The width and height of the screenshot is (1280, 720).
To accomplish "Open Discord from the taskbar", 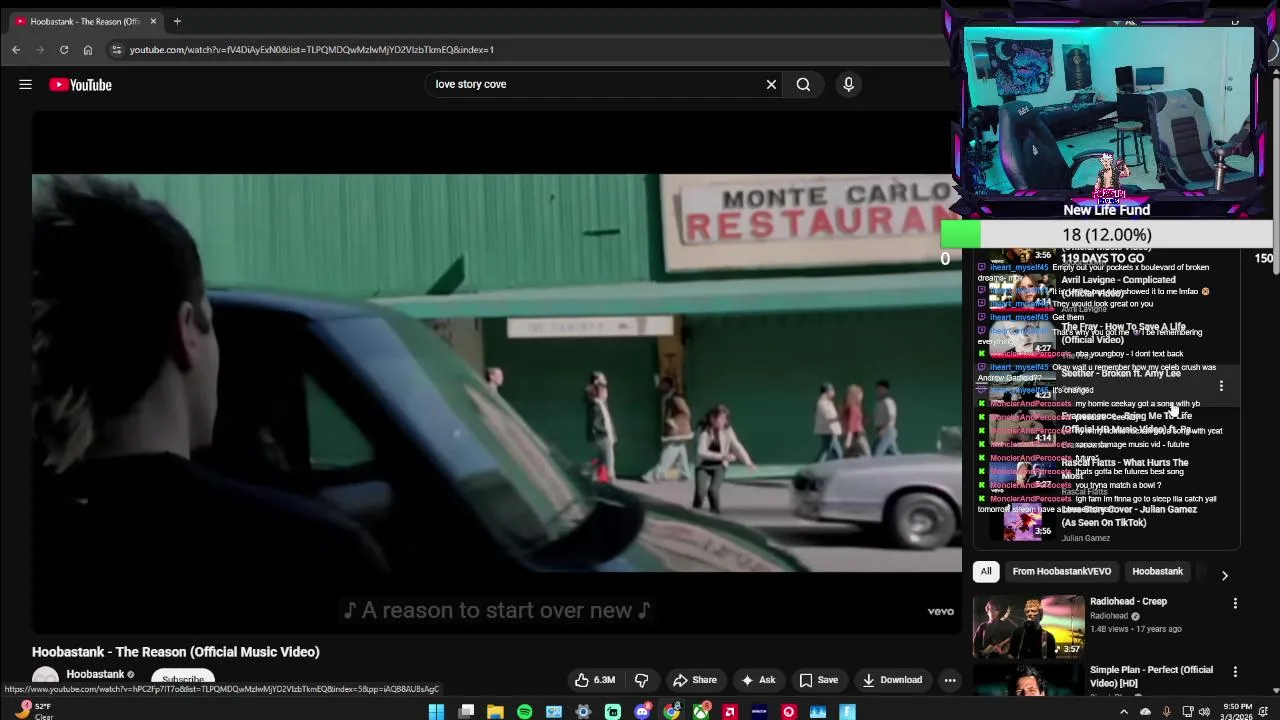I will tap(642, 712).
